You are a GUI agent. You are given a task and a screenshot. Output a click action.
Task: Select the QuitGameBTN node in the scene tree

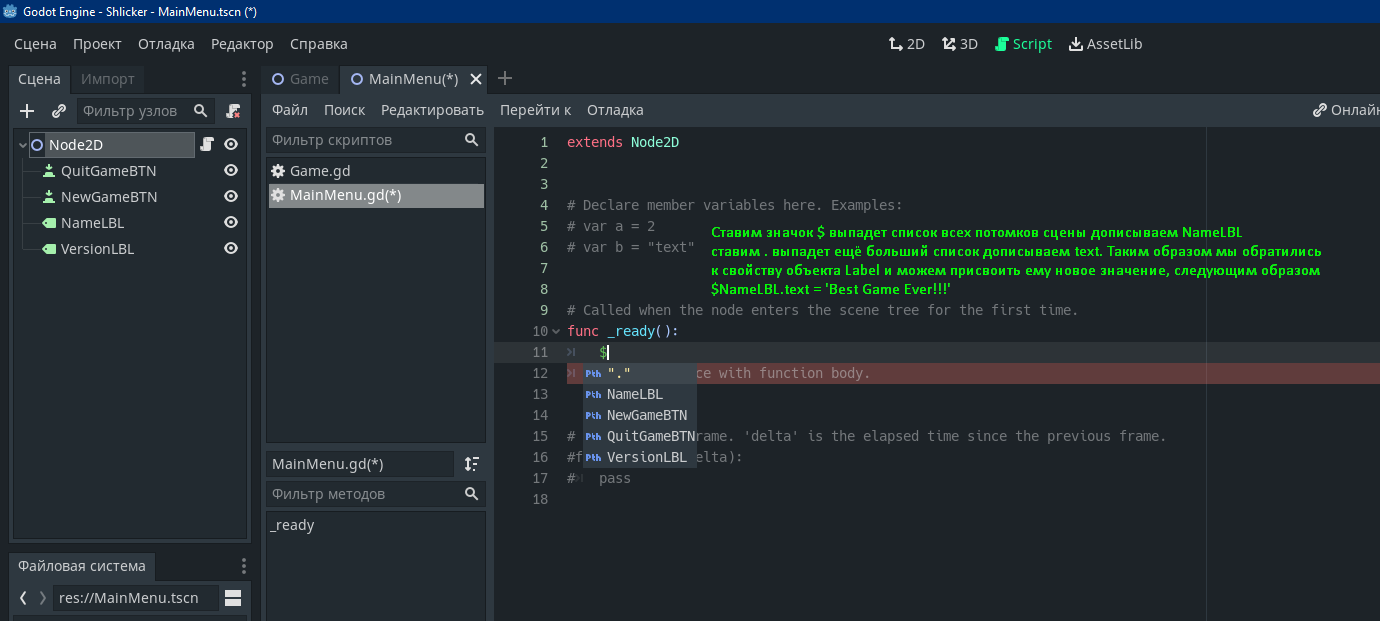coord(108,171)
